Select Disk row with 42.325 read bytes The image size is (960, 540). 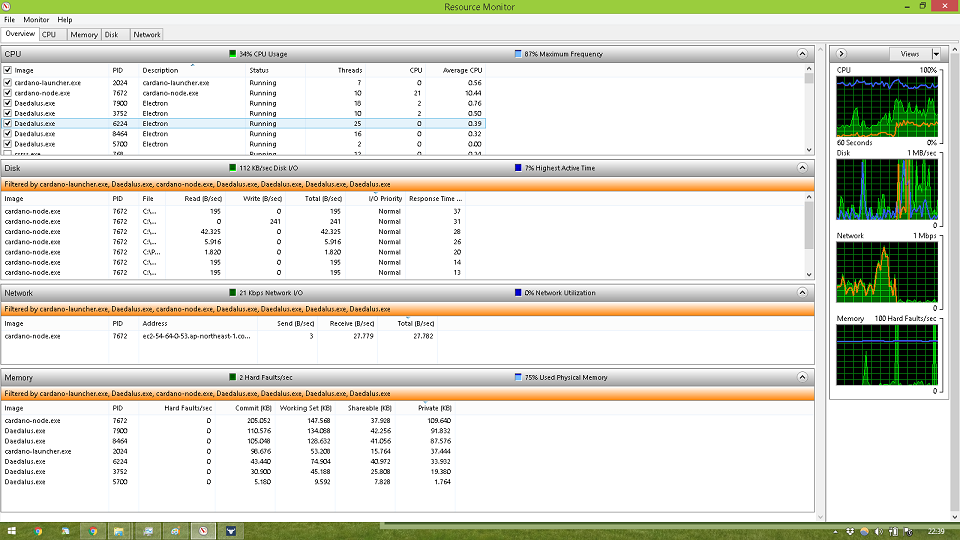tap(233, 231)
